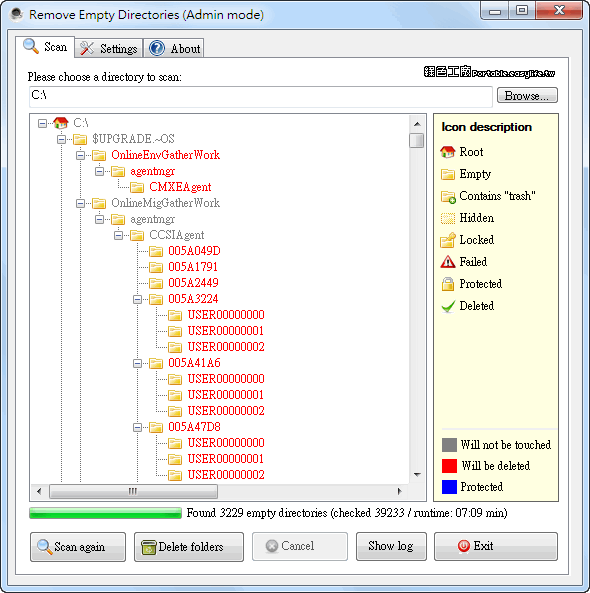This screenshot has width=590, height=593.
Task: Click the 'Found 3229 empty directories' status text
Action: coord(347,513)
